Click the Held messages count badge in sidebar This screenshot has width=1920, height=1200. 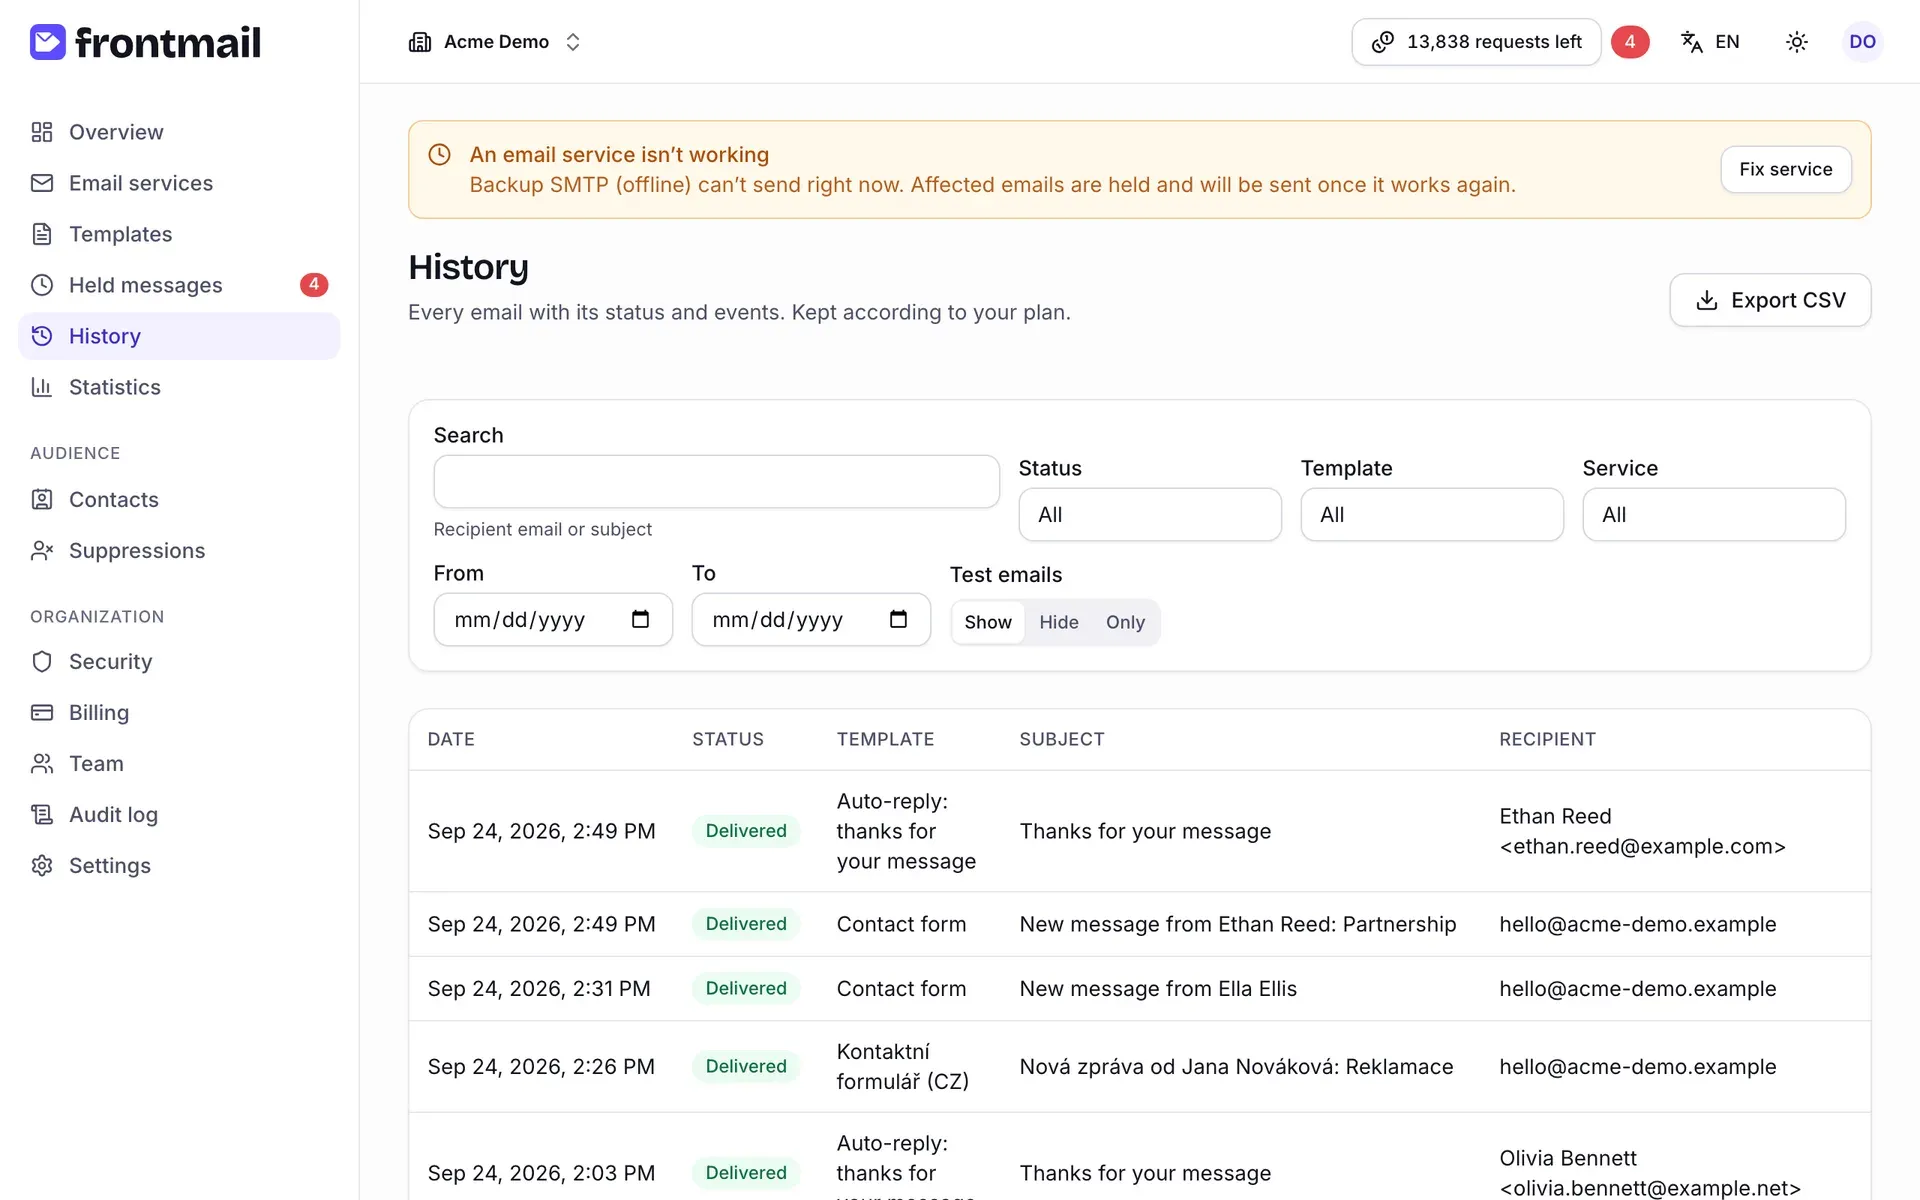click(x=314, y=285)
